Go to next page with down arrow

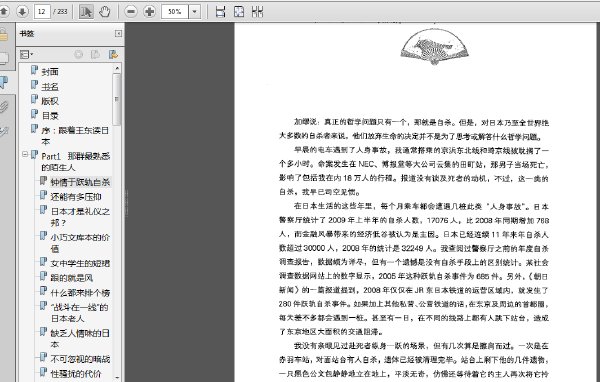[x=22, y=11]
